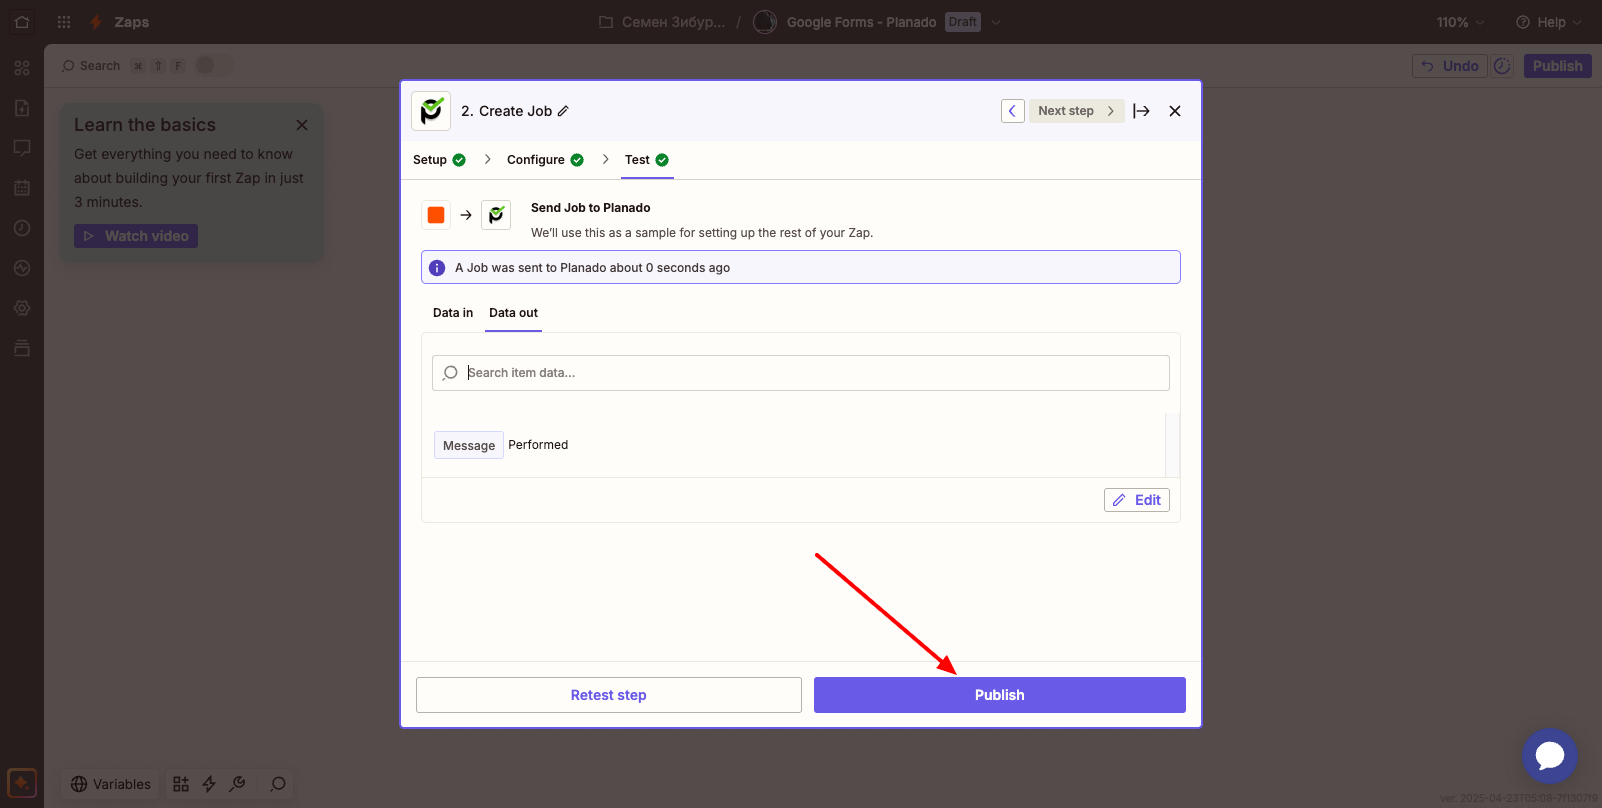Click the bottom toolbar add-grid icon

click(x=181, y=784)
